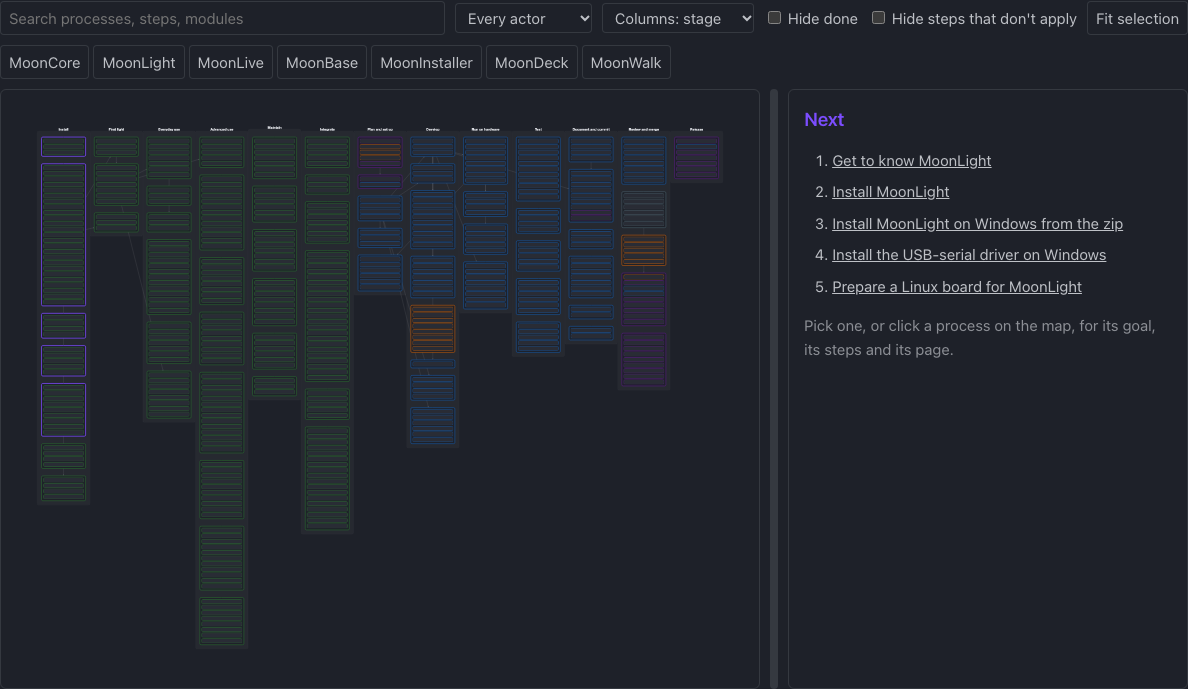Select the MoonWalk module filter

[626, 62]
